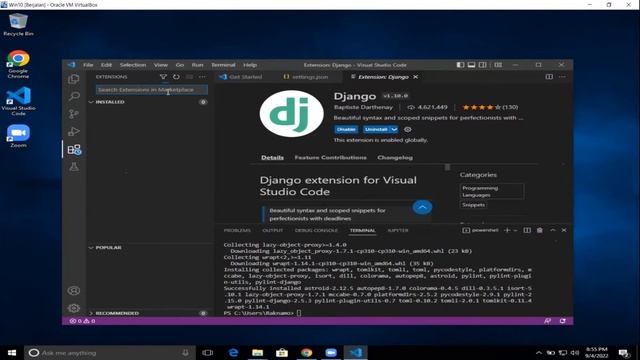Open notifications bell in status bar

pyautogui.click(x=562, y=321)
